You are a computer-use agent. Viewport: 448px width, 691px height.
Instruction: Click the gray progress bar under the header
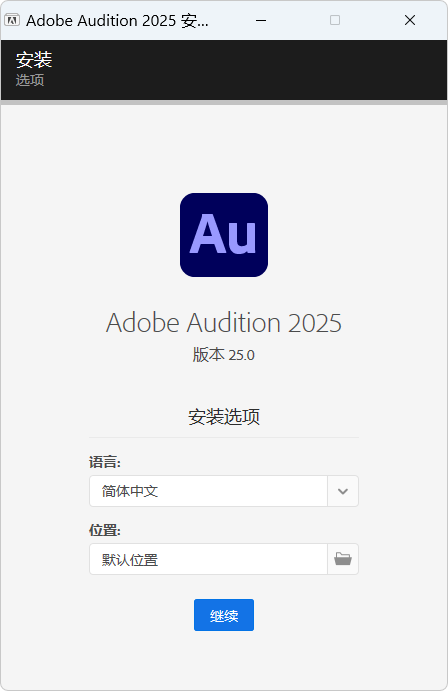pyautogui.click(x=224, y=102)
